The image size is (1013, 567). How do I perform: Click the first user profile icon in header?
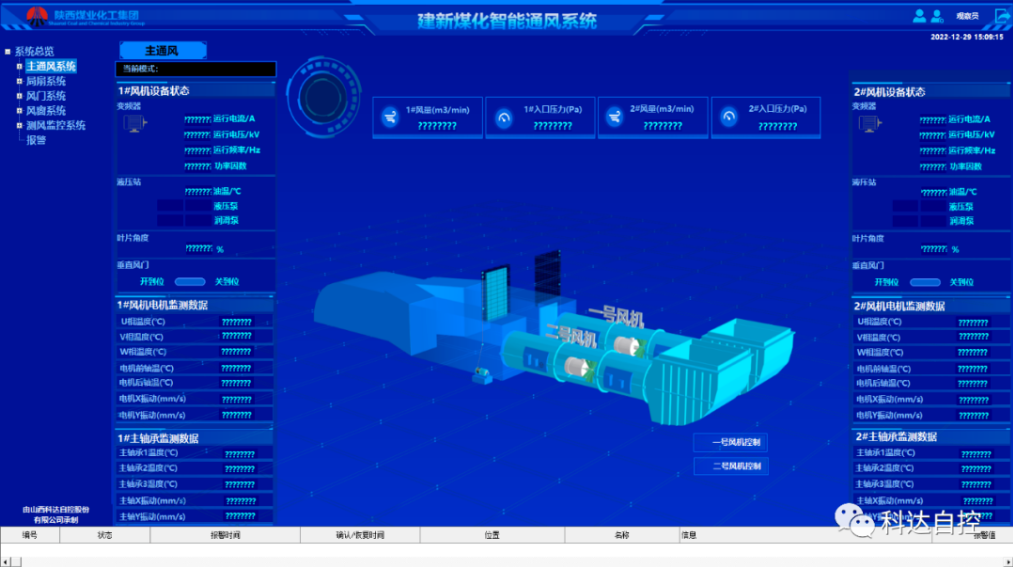click(919, 16)
